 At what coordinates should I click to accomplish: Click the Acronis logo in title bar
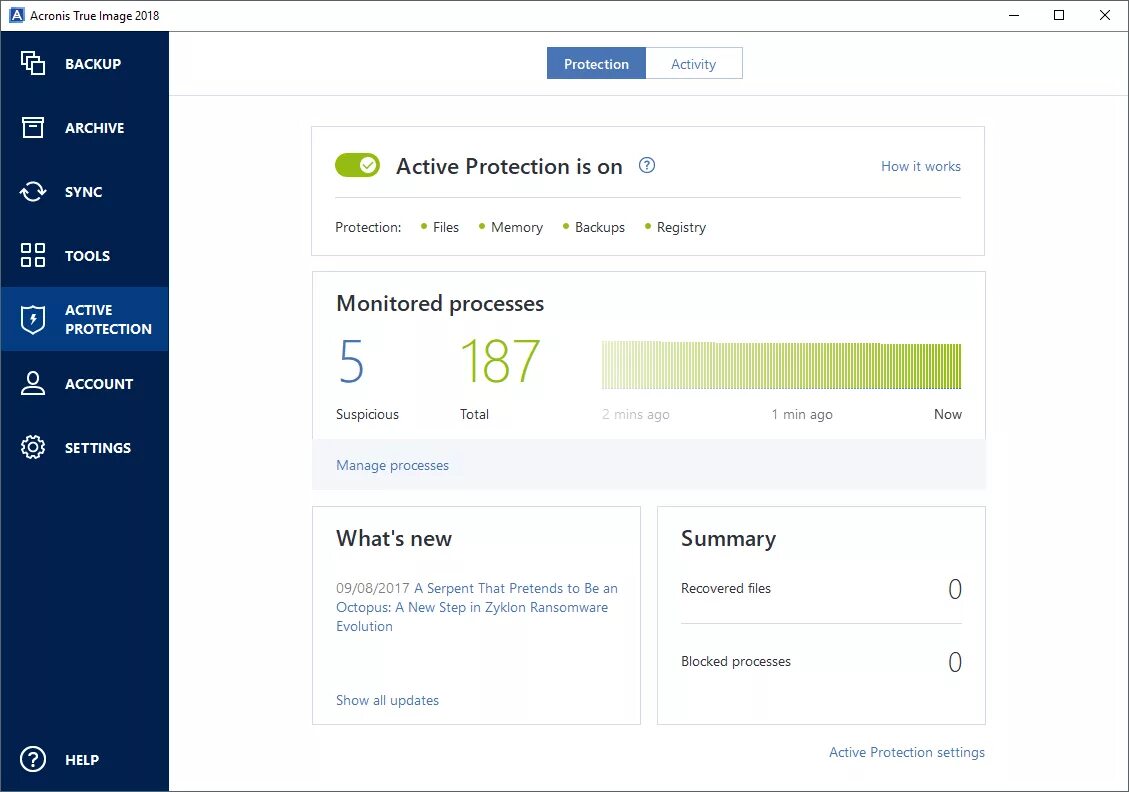pos(16,15)
